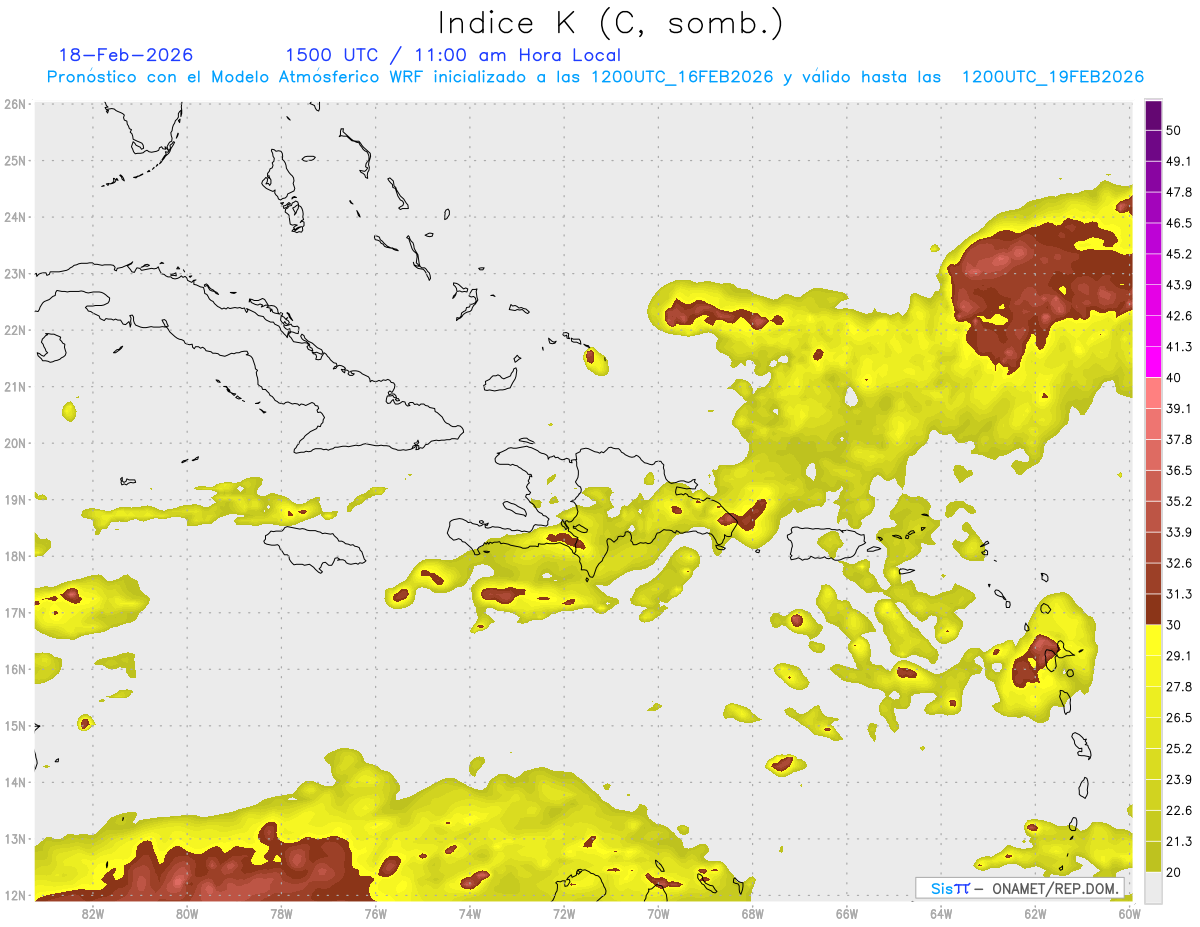Click dark brown swatch between 30 and 31.3
1200x927 pixels.
(1153, 609)
